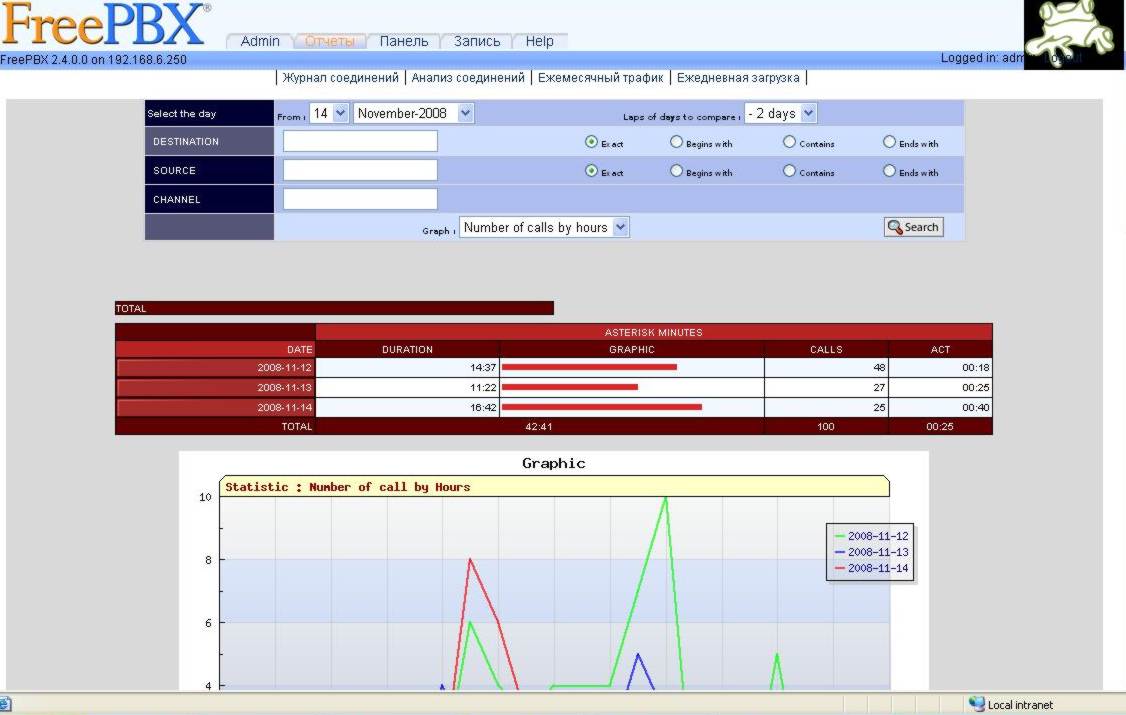Open Ежедневная загрузка report
The height and width of the screenshot is (715, 1126).
coord(738,78)
